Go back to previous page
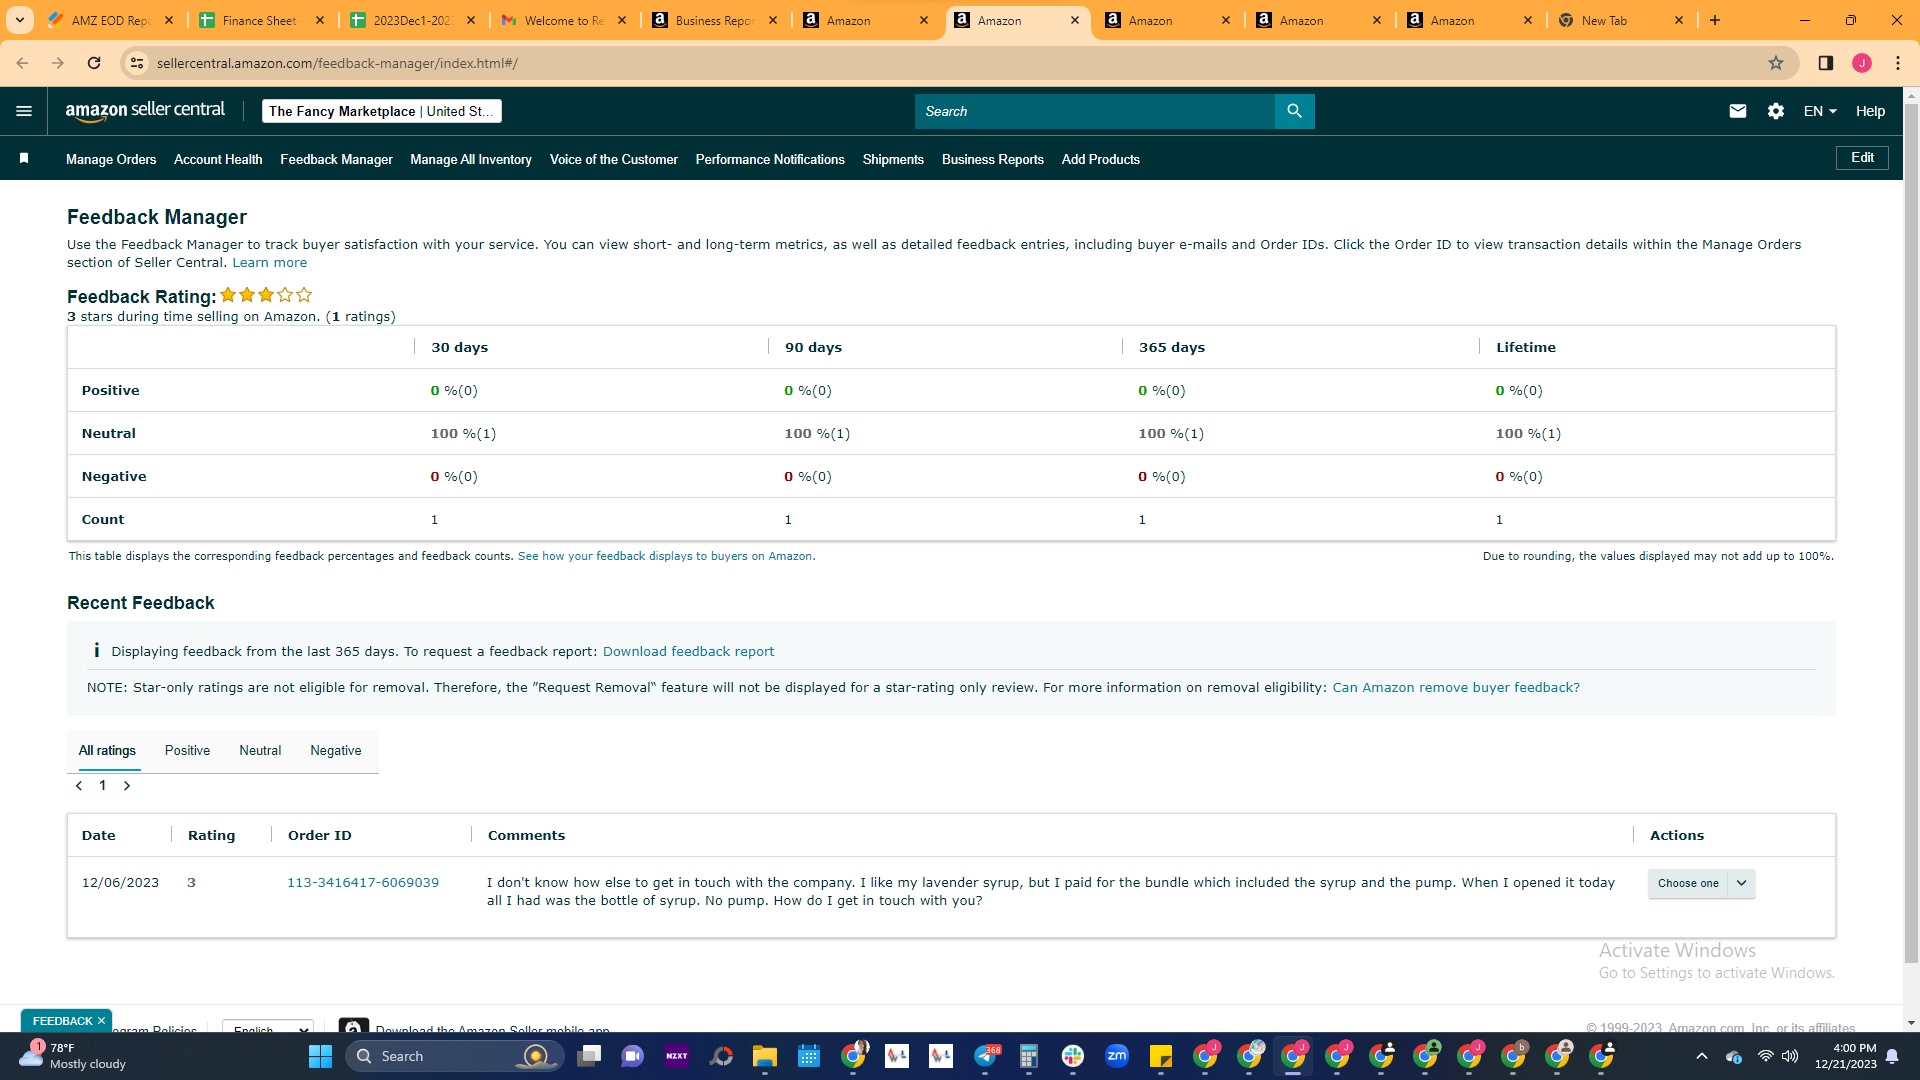1920x1080 pixels. click(x=22, y=63)
